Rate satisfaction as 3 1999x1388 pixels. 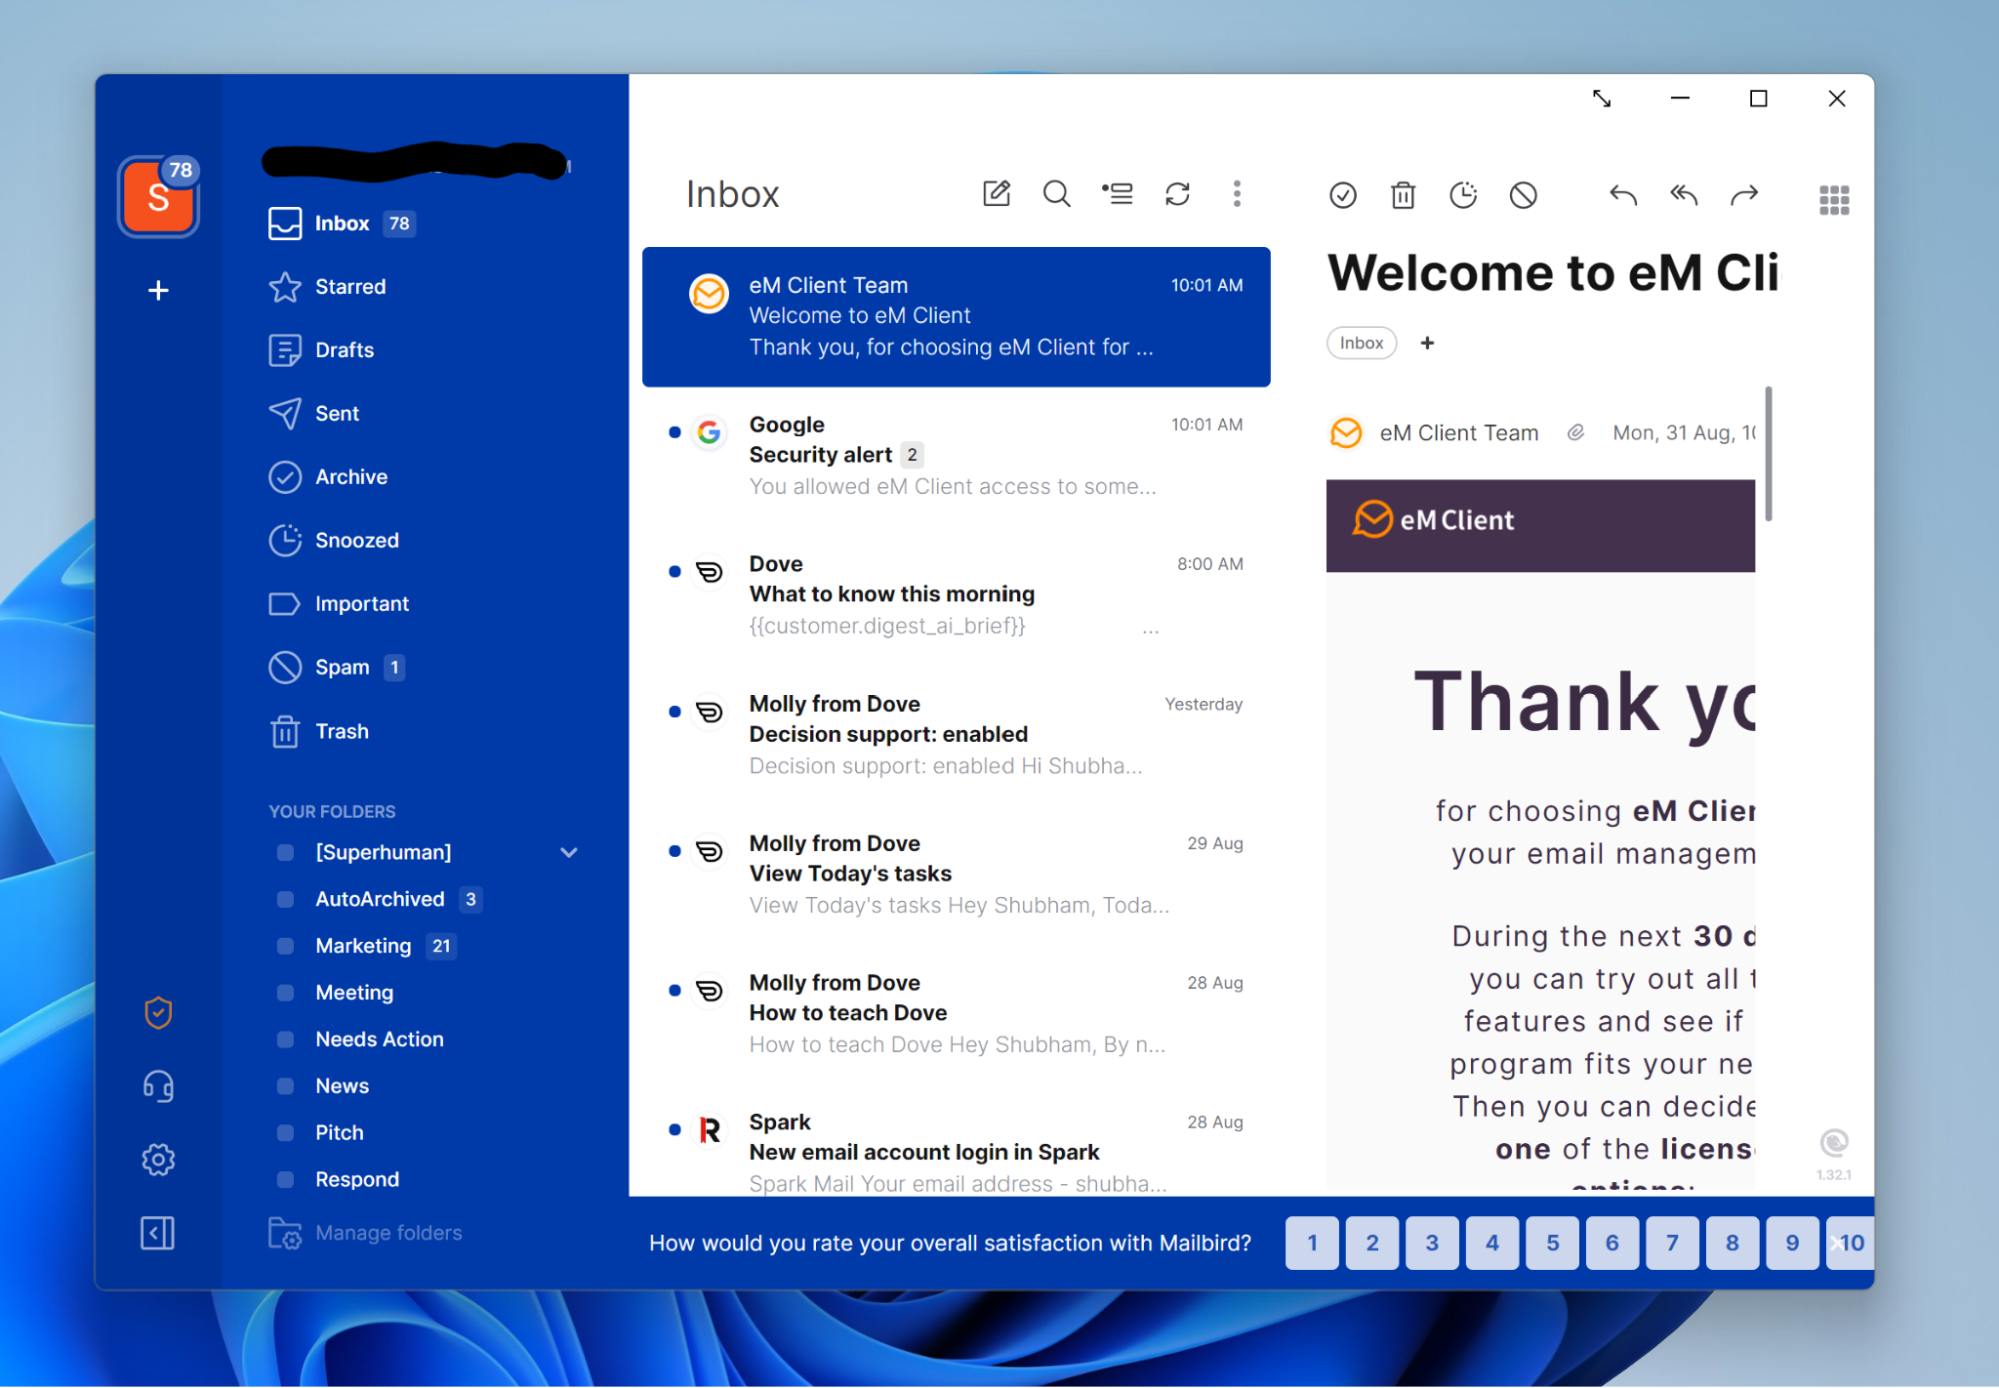coord(1432,1243)
